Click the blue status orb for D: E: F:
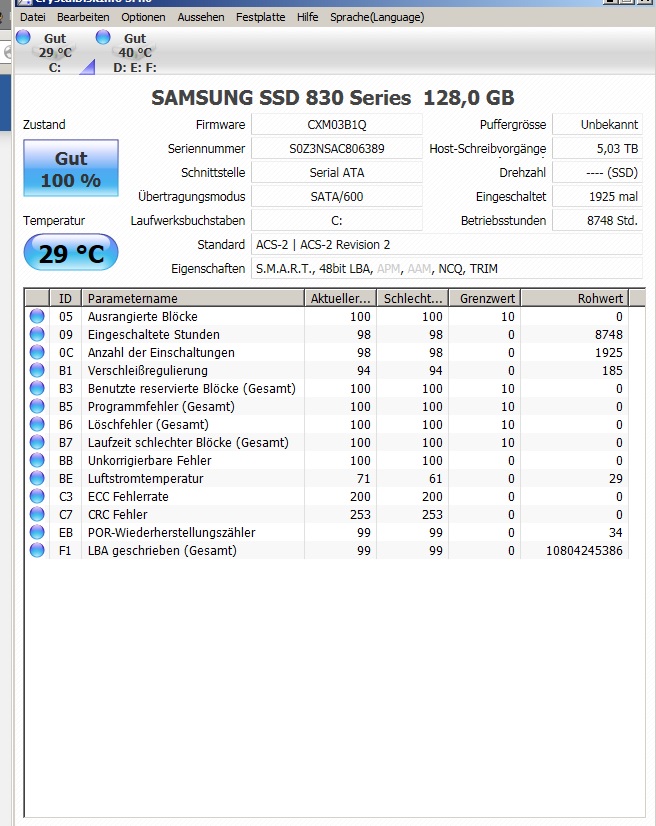The height and width of the screenshot is (826, 656). click(x=103, y=37)
